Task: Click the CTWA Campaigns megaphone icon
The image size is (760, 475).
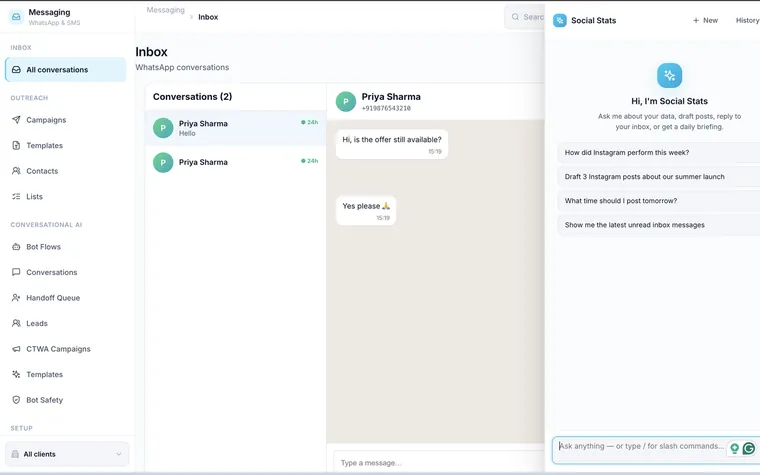Action: click(x=16, y=349)
